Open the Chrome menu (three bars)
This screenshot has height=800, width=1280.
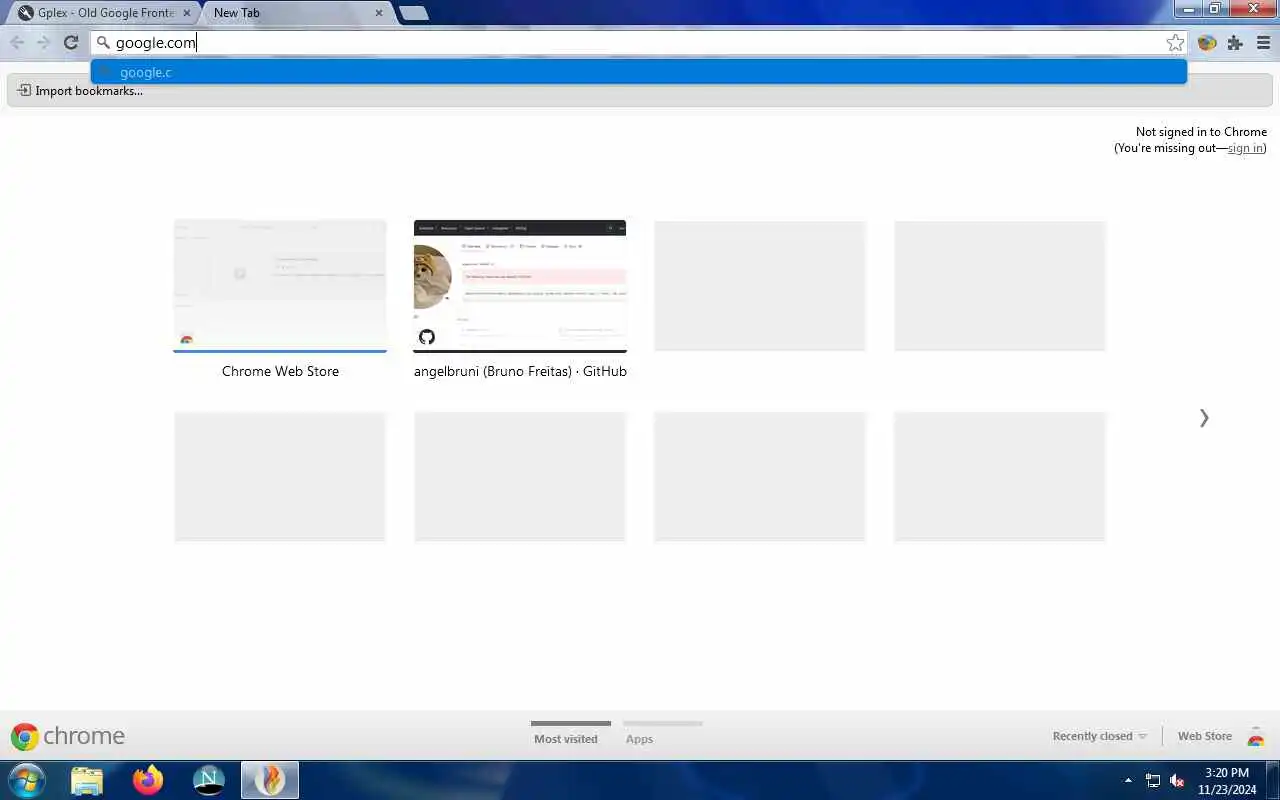point(1263,43)
